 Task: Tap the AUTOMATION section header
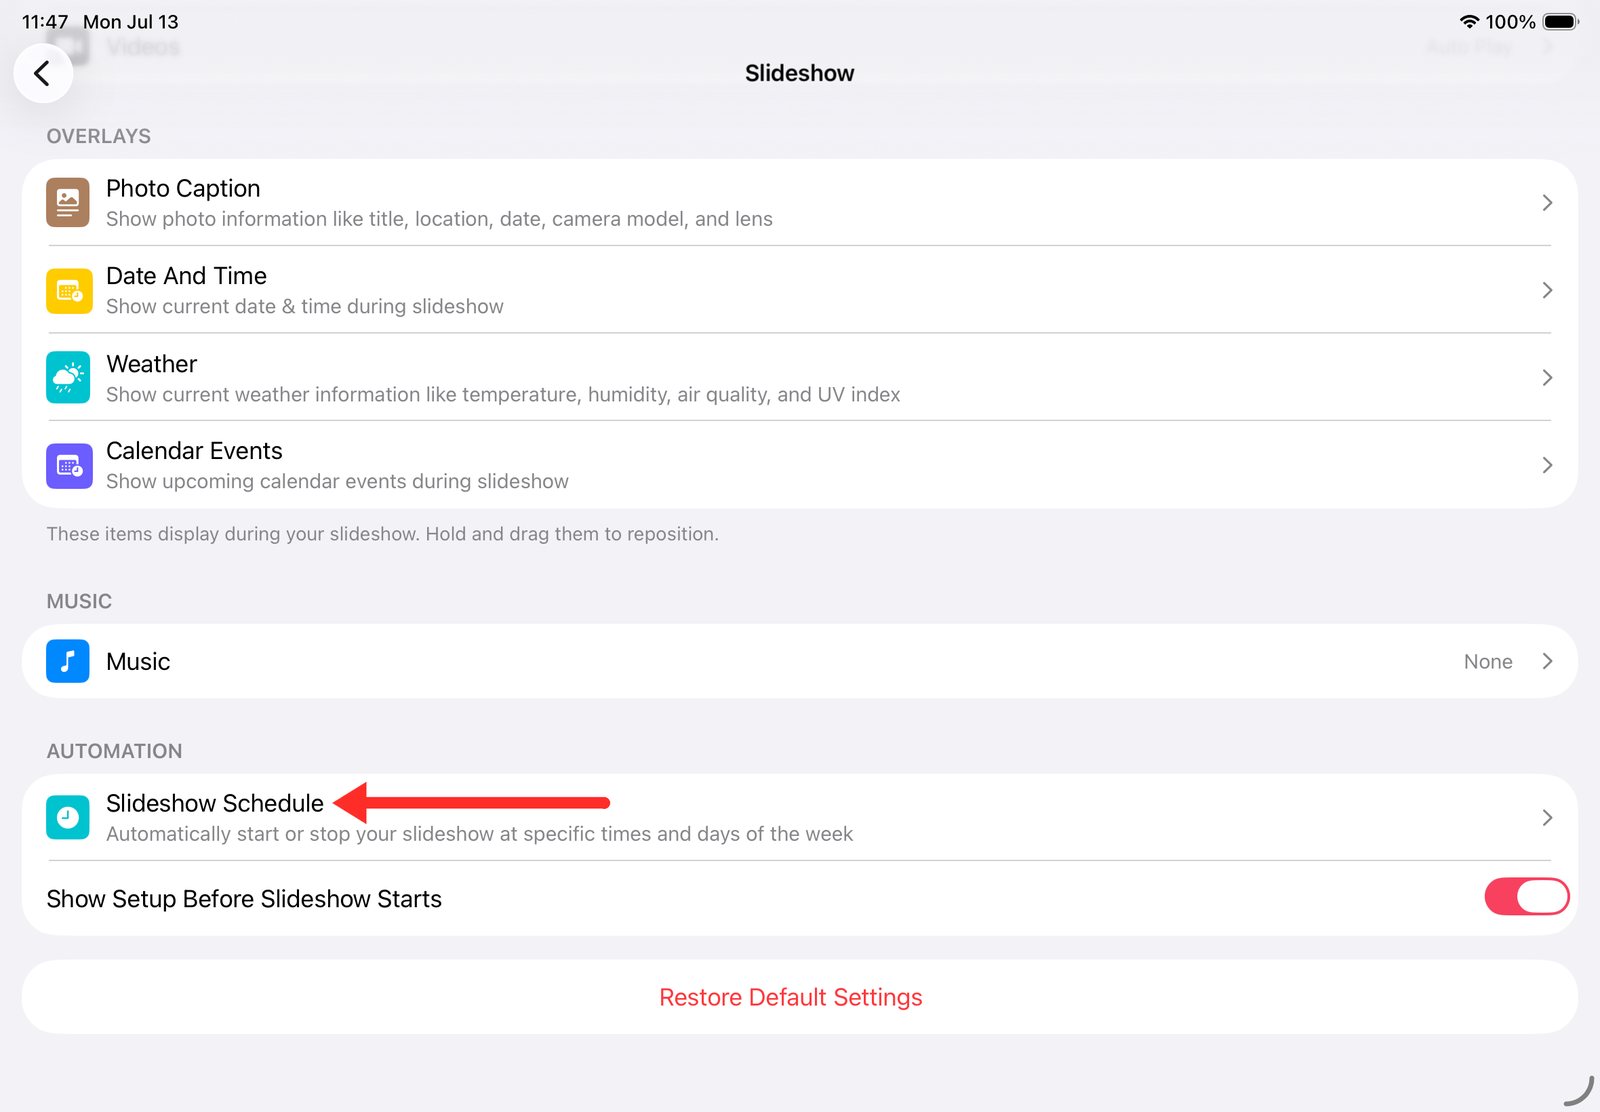[x=114, y=751]
